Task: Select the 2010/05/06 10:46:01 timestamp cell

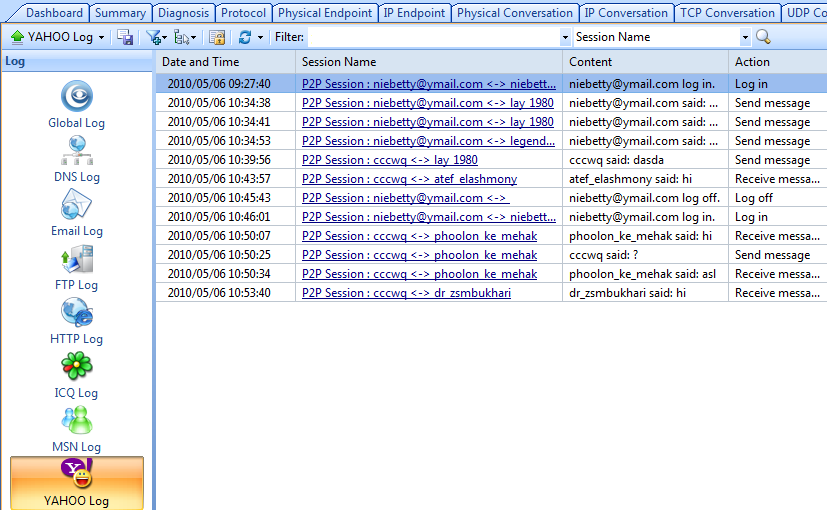Action: [226, 217]
